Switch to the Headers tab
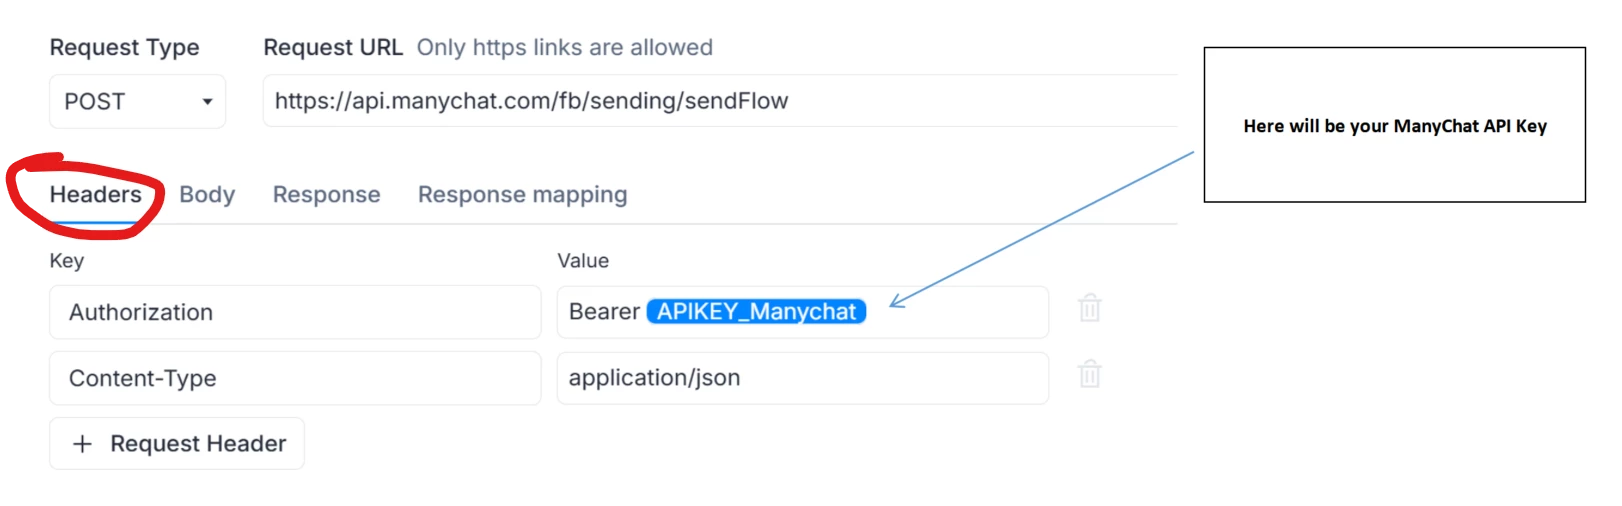 (96, 194)
